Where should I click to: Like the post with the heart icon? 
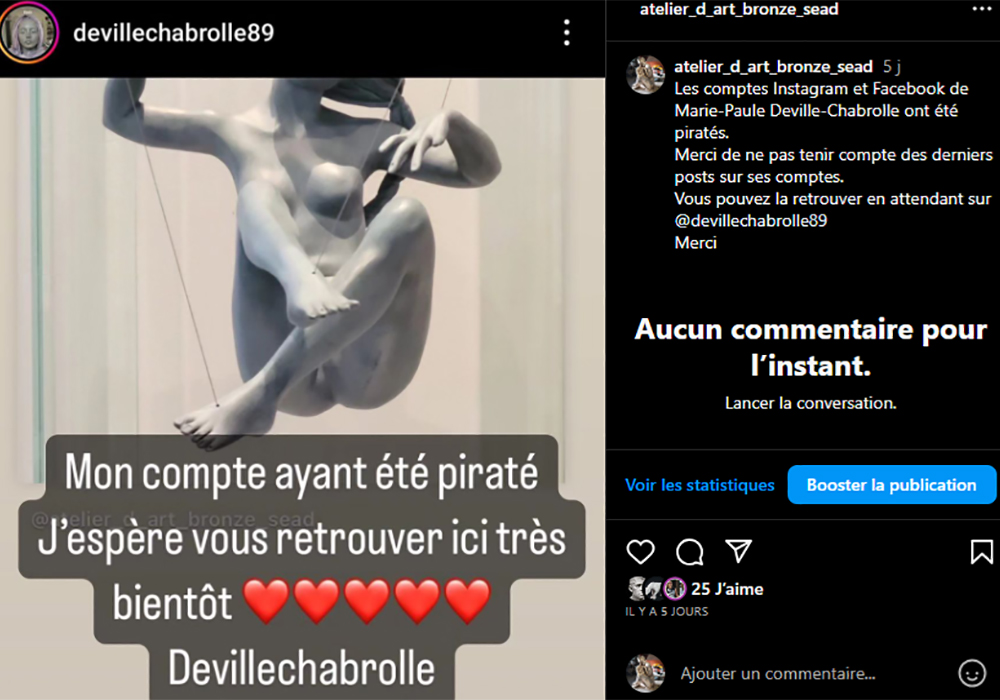tap(640, 551)
